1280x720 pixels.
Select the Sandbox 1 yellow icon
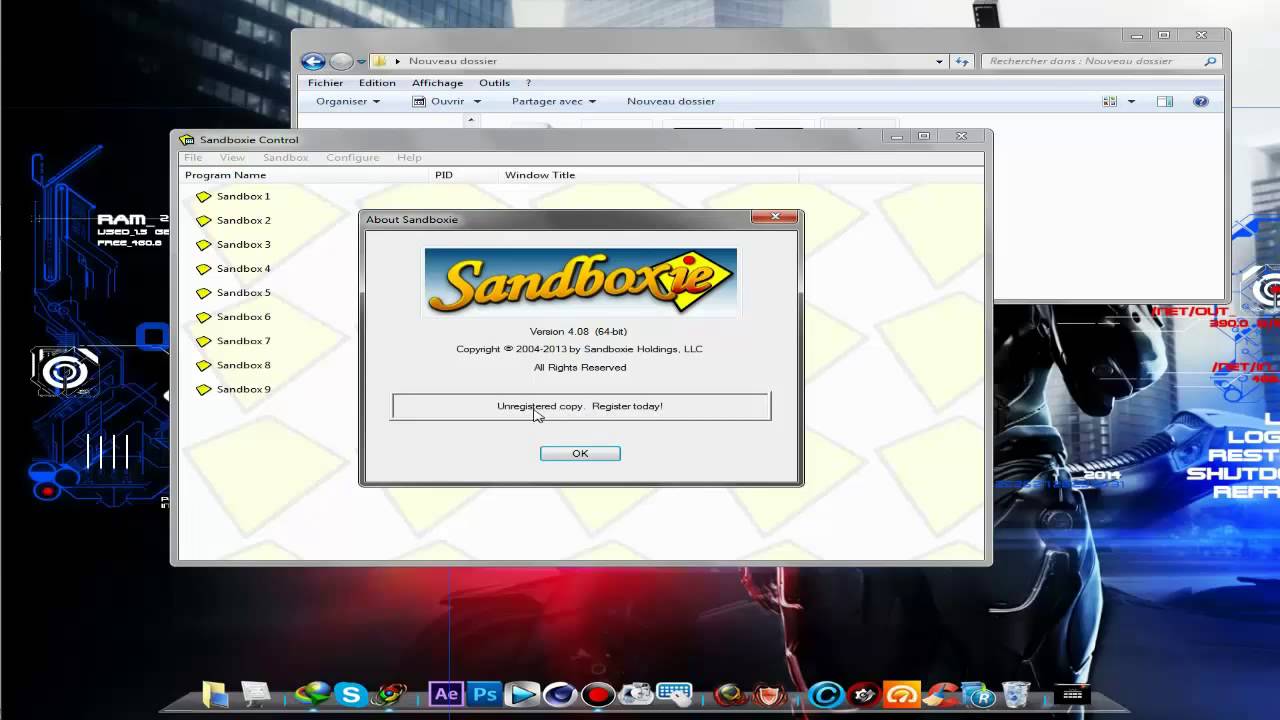pos(204,197)
